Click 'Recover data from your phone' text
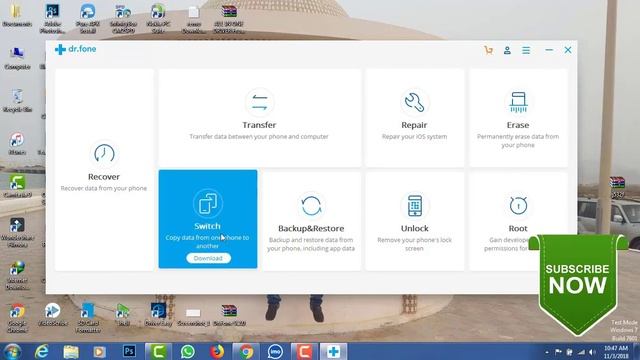This screenshot has height=360, width=640. point(104,189)
